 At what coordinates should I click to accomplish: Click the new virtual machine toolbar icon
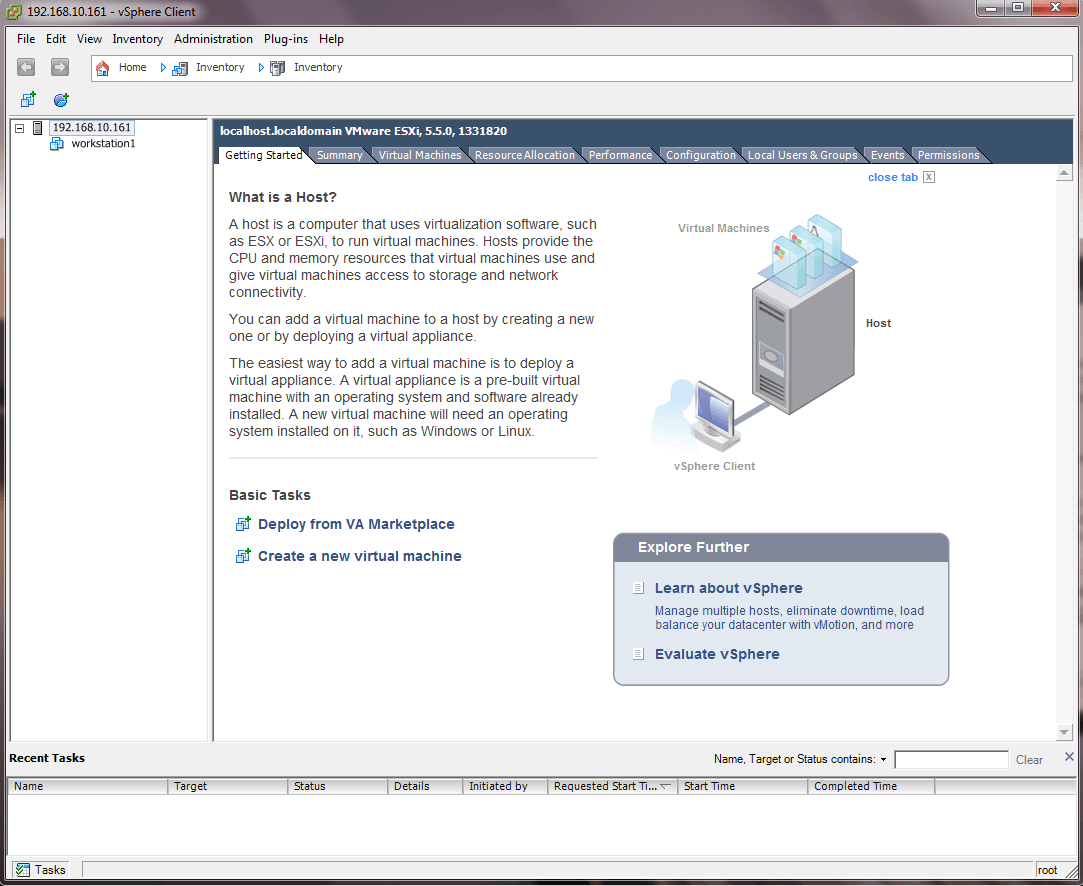[28, 100]
